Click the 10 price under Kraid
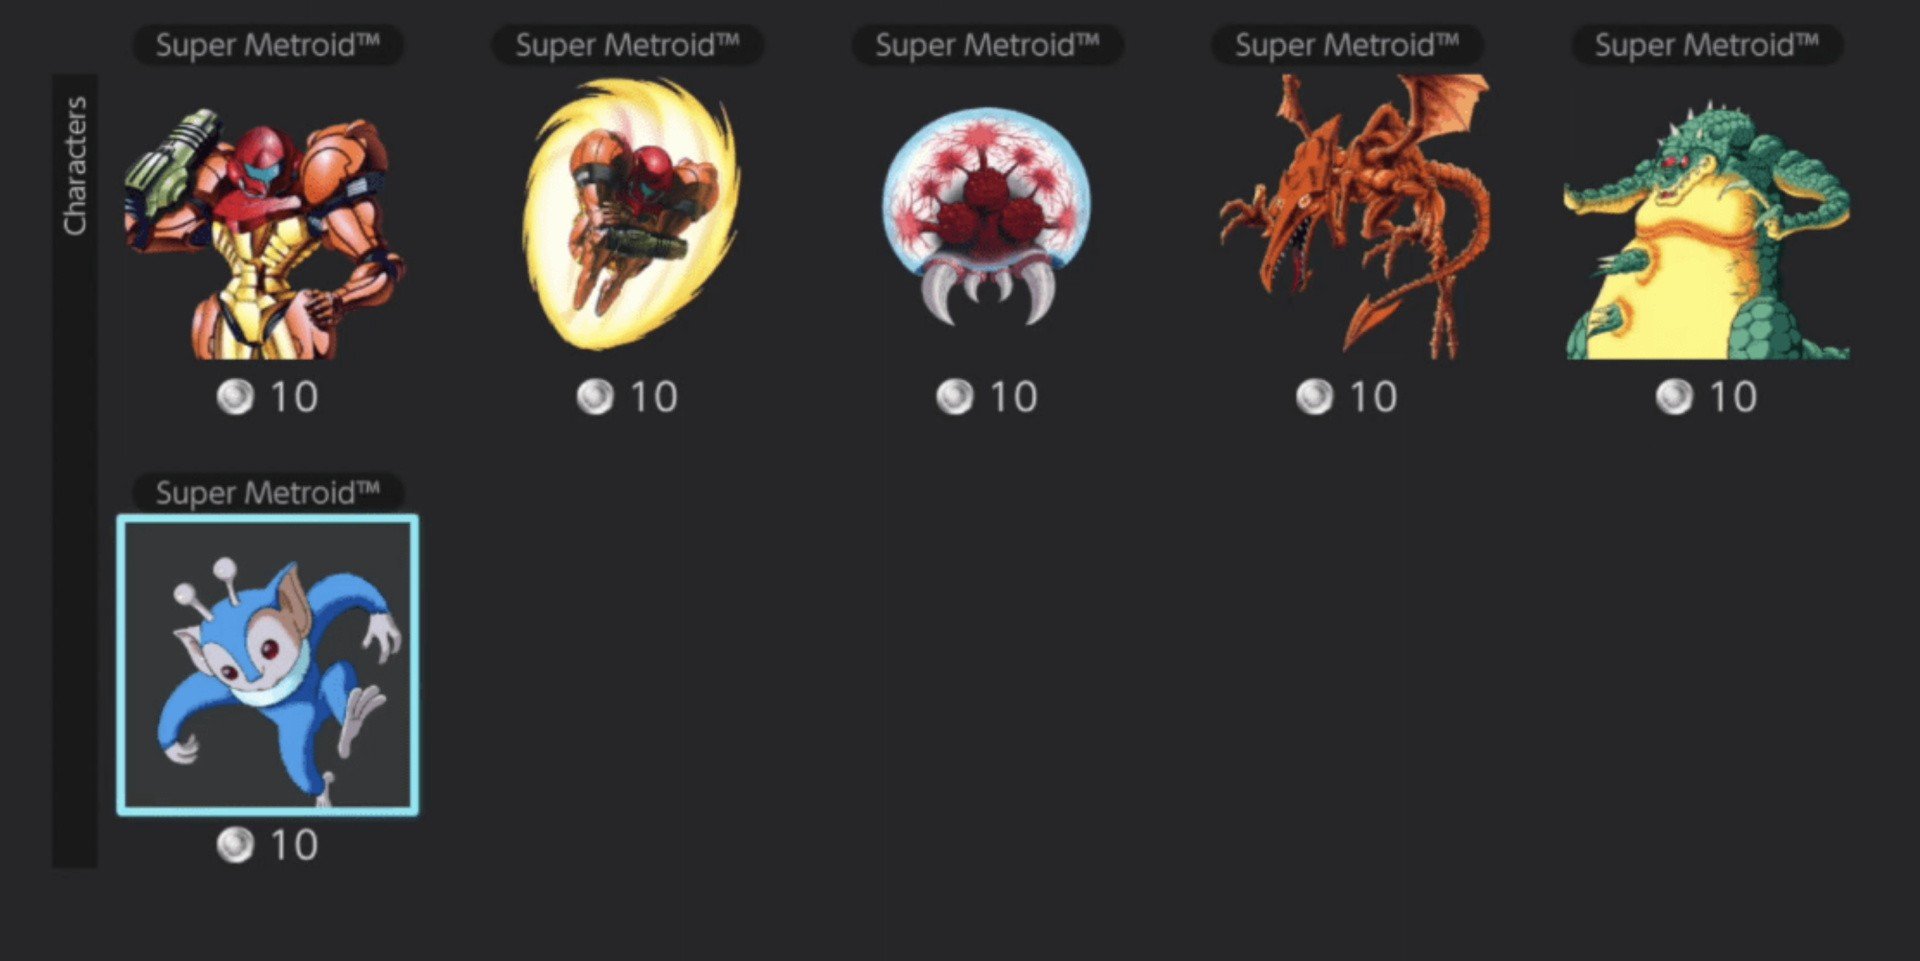 (x=1733, y=397)
